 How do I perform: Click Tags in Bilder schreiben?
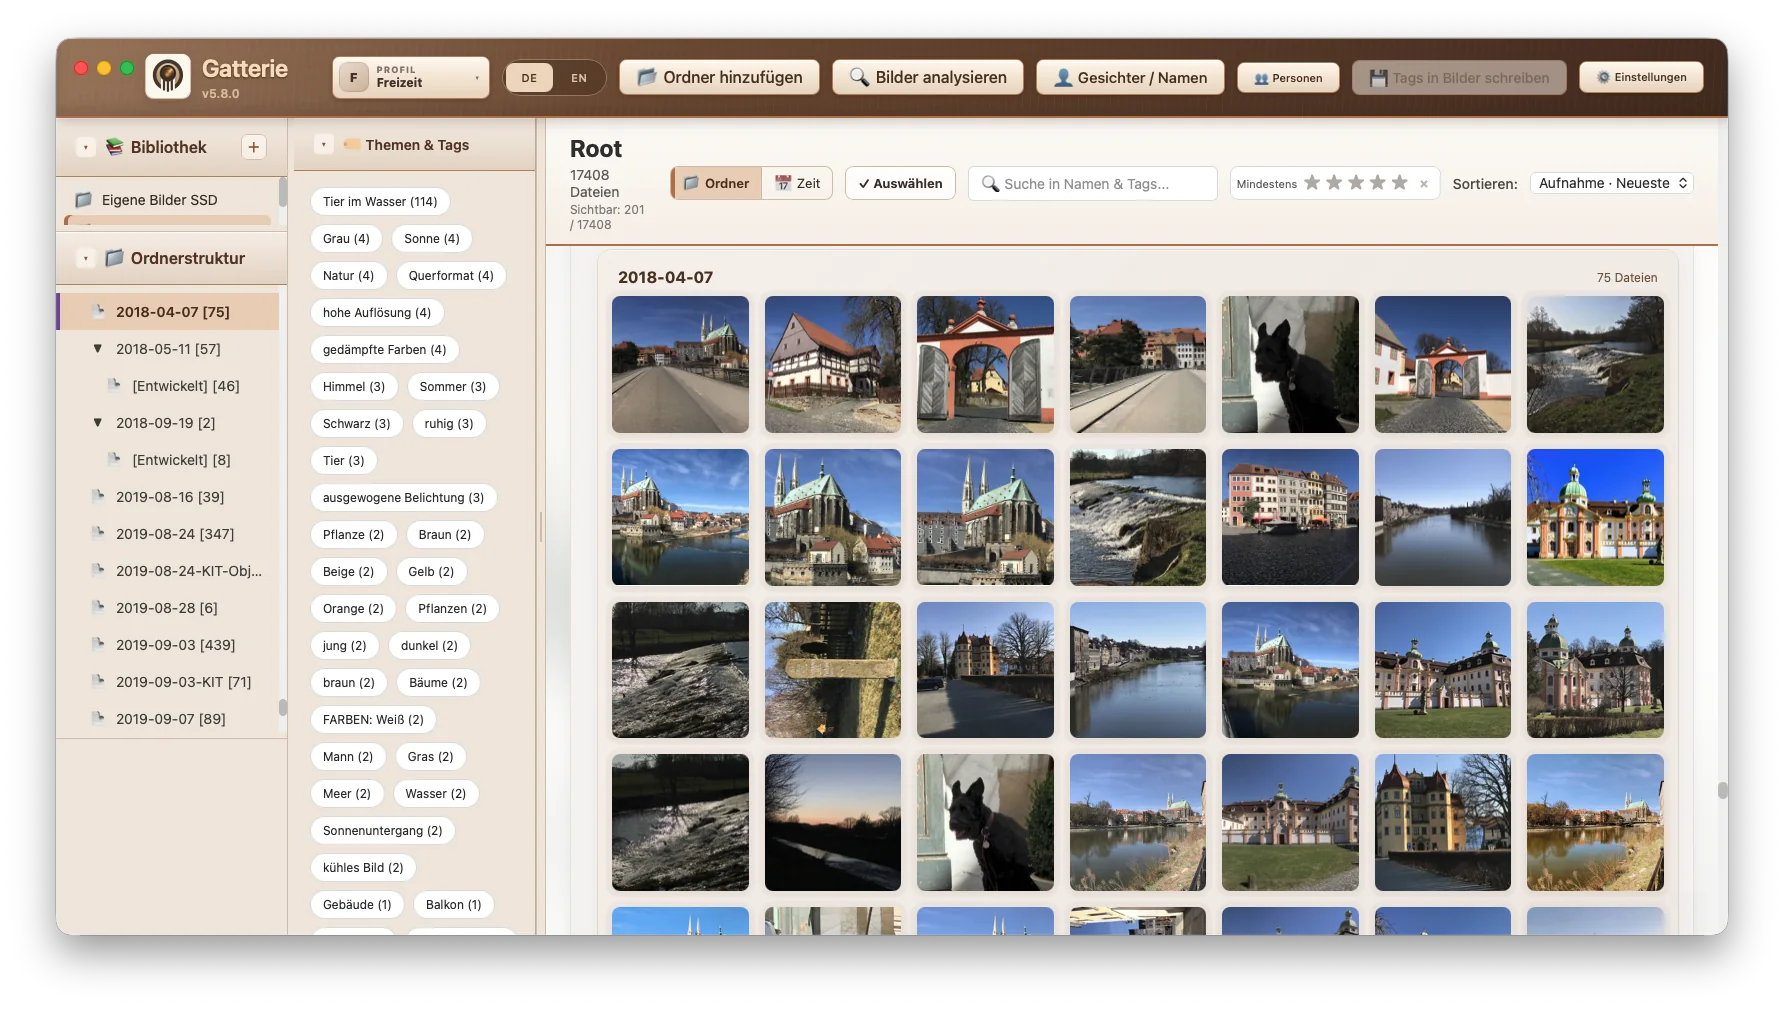coord(1459,77)
